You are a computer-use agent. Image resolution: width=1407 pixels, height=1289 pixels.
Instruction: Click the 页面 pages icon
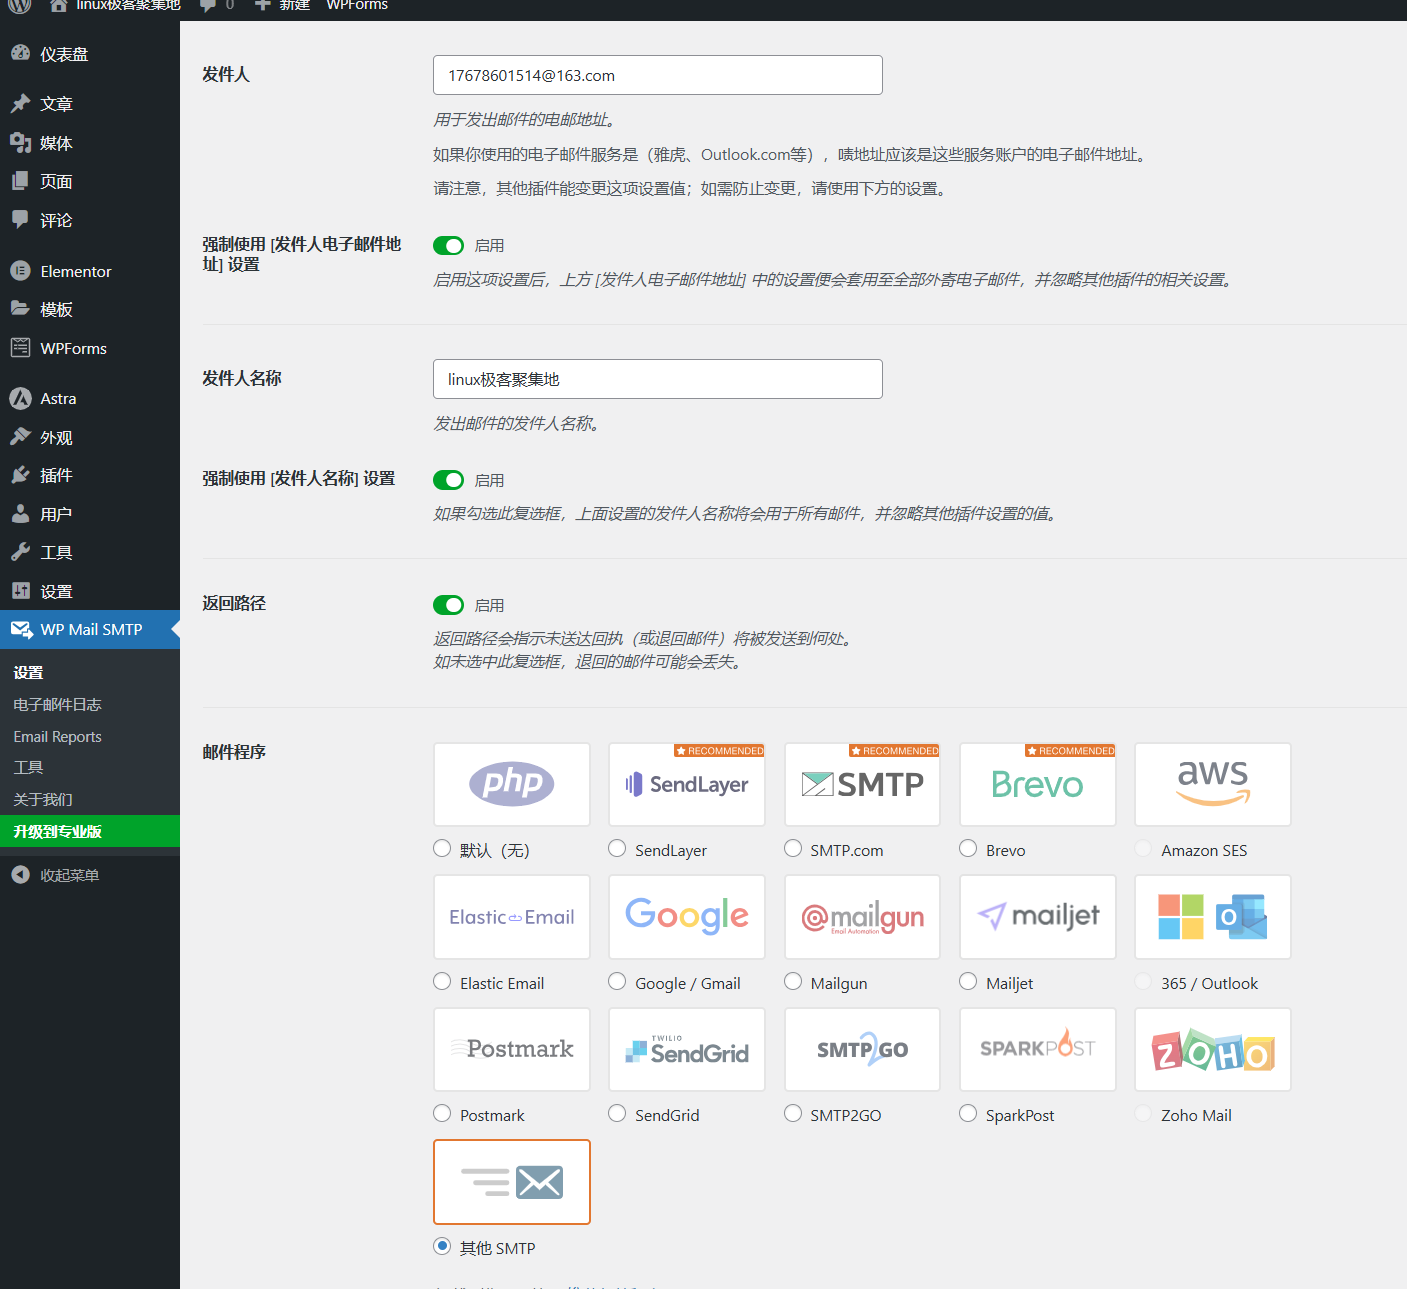pos(20,181)
